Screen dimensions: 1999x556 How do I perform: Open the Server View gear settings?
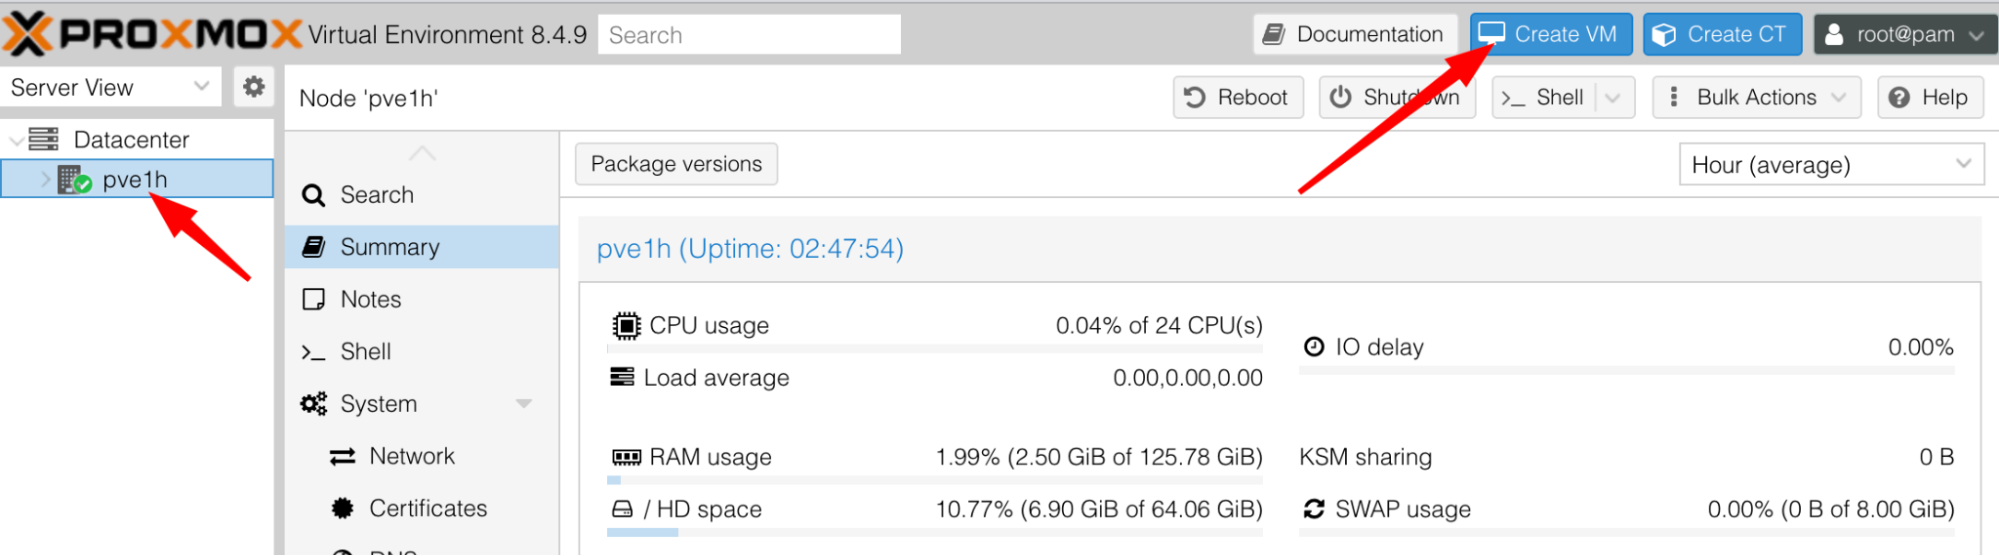254,87
